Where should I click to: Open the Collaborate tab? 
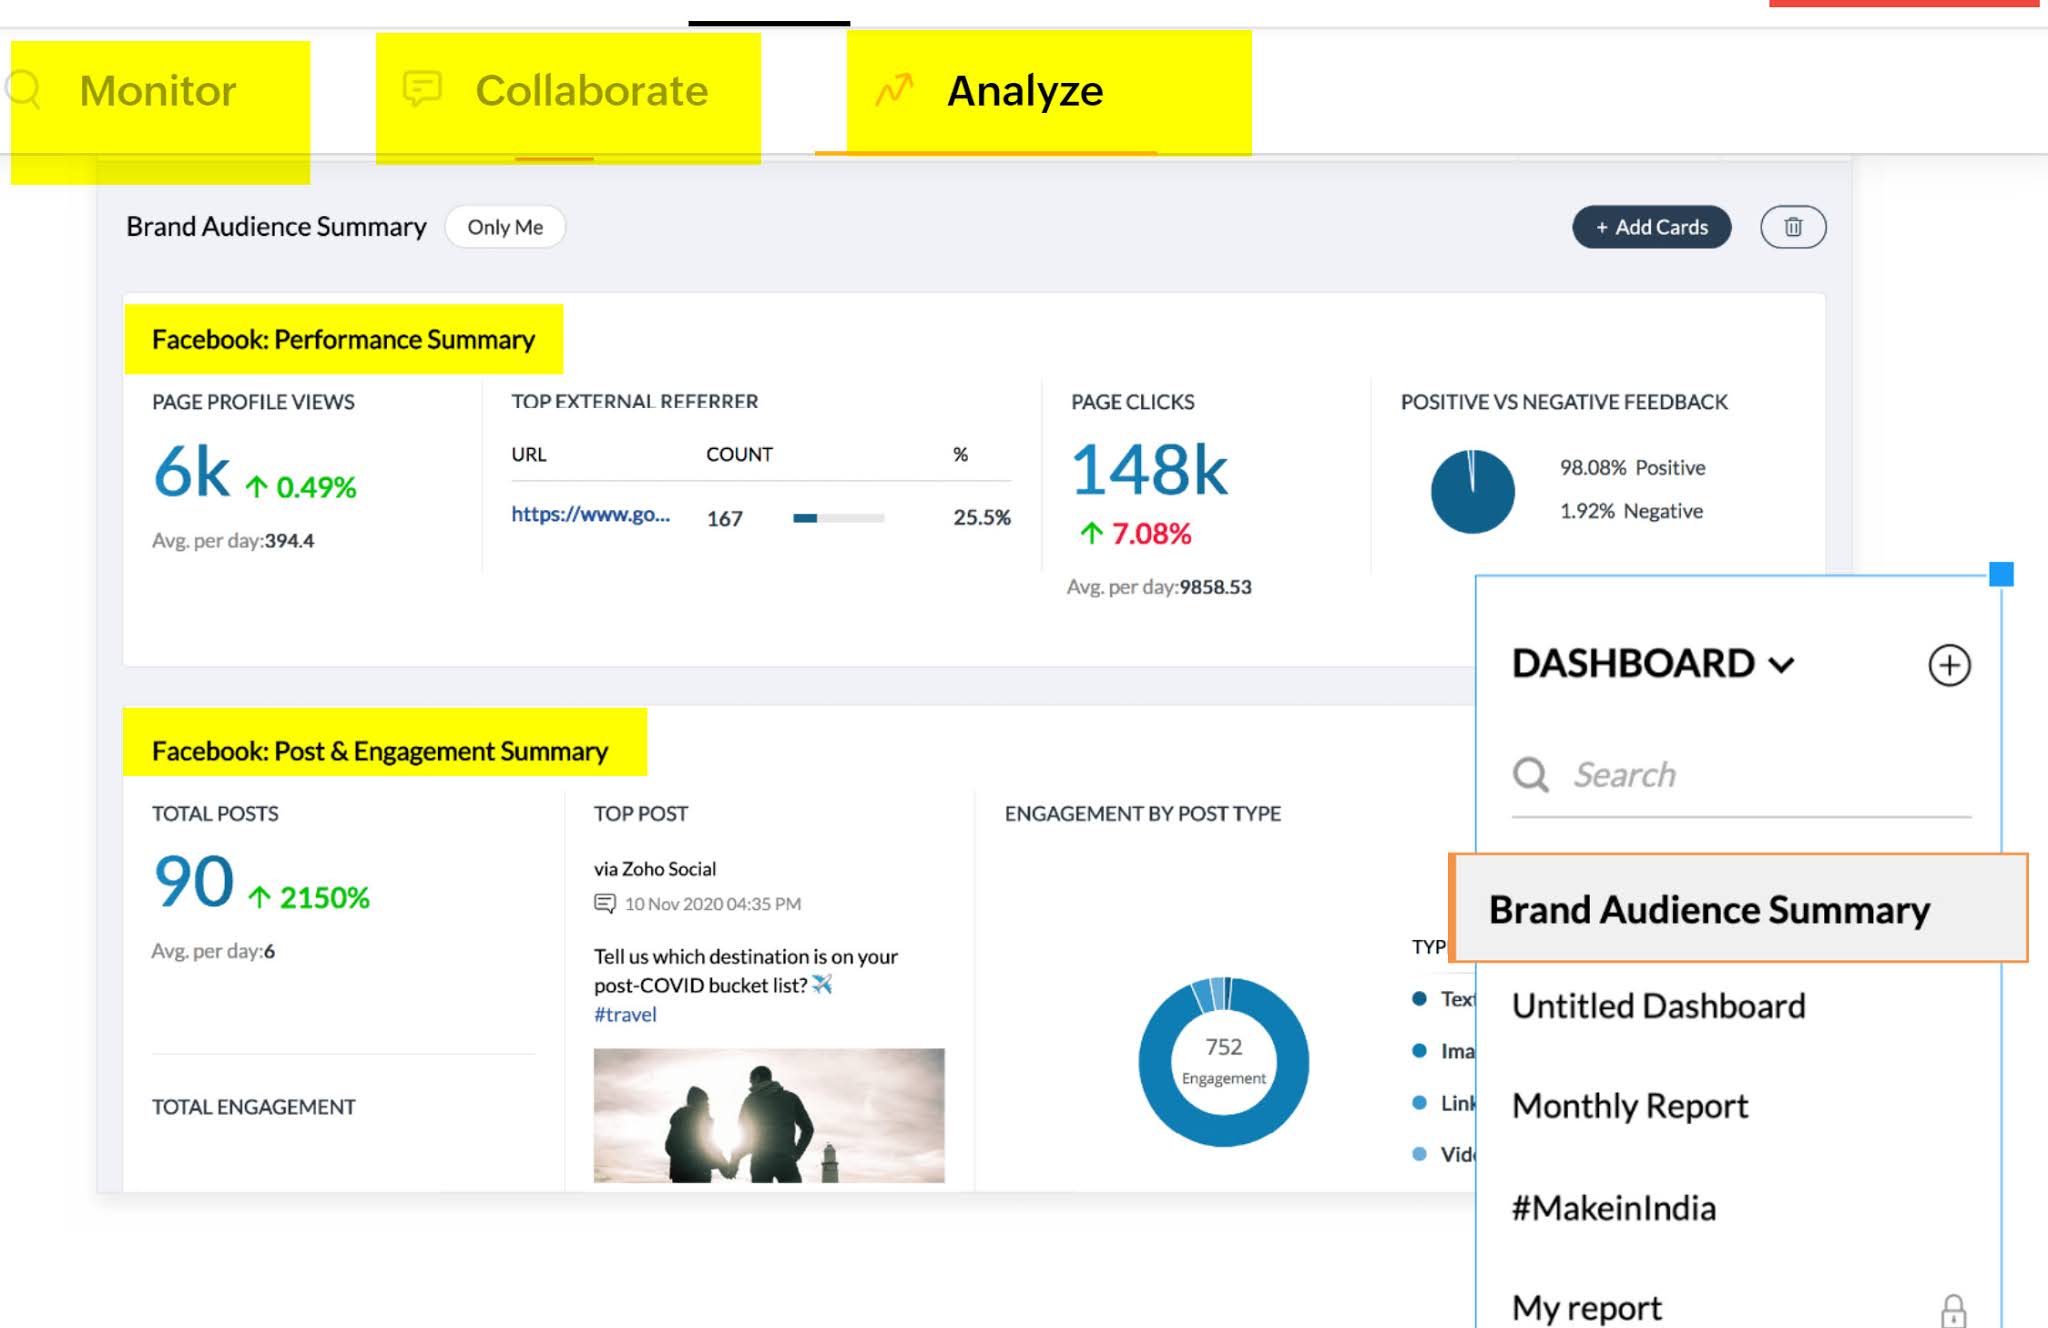point(591,91)
